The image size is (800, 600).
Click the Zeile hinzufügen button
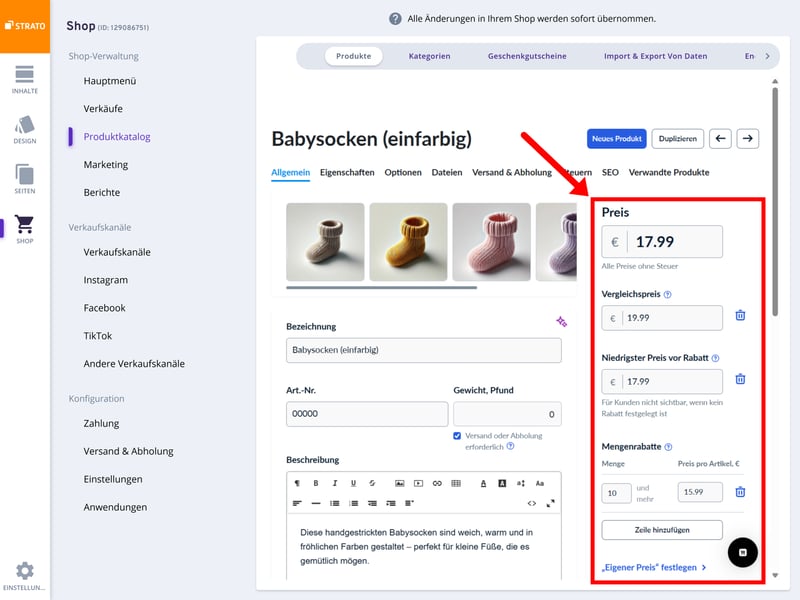(x=662, y=530)
